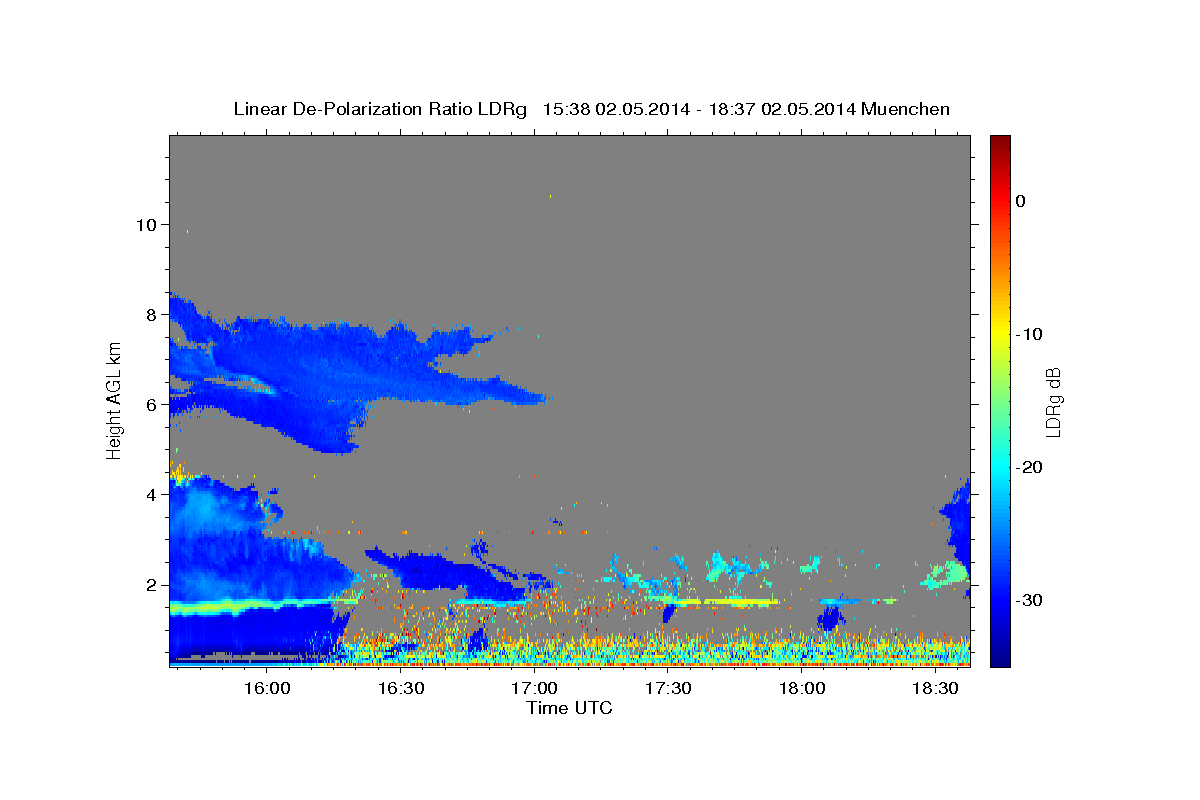Click the green patch near 18:30 at 2 km
This screenshot has width=1200, height=800.
946,574
